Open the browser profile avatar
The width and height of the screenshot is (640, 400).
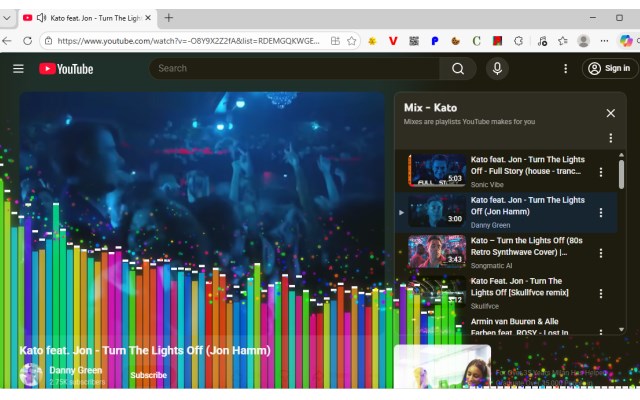[x=584, y=41]
